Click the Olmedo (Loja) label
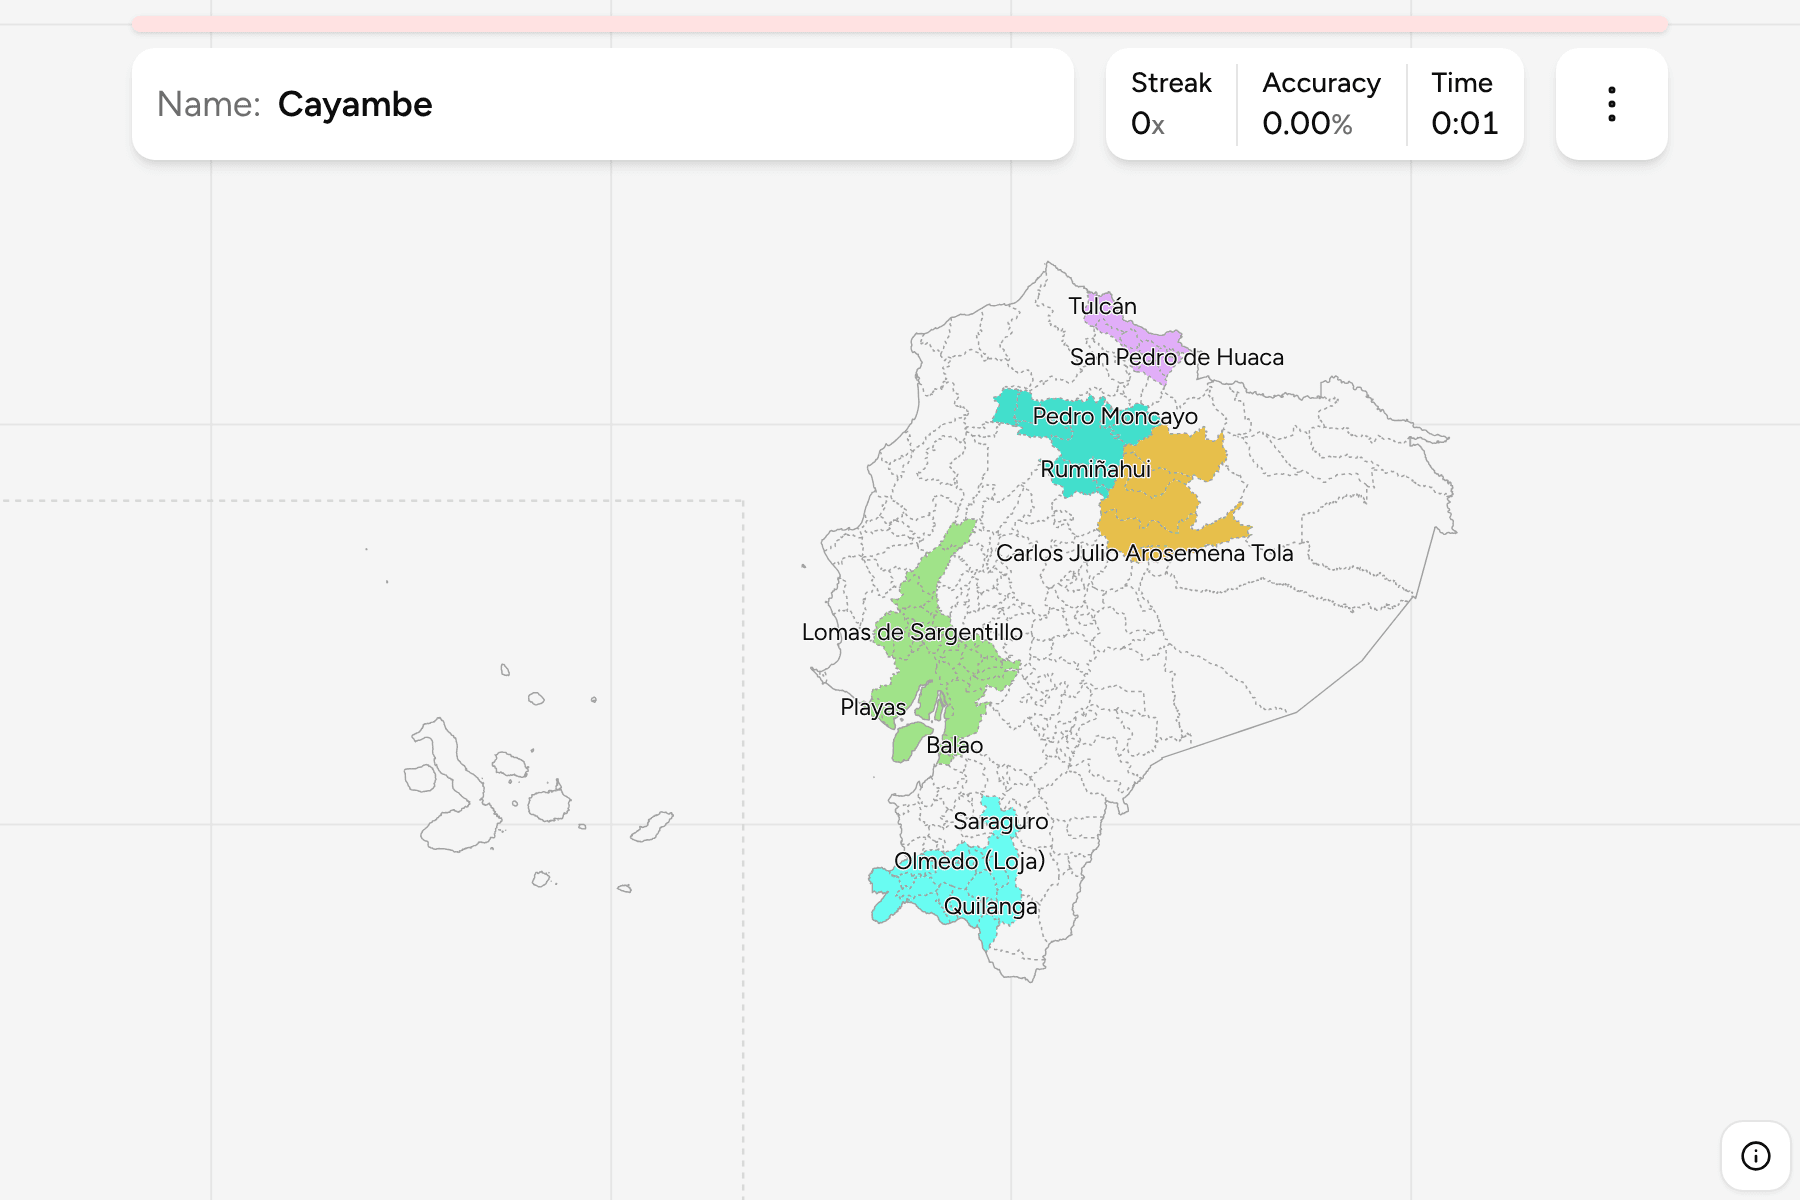 click(969, 861)
